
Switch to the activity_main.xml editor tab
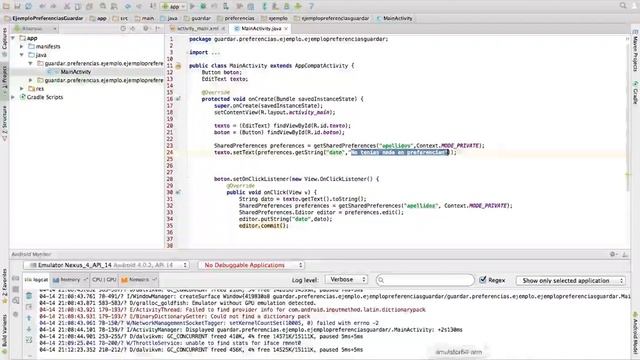pyautogui.click(x=198, y=29)
